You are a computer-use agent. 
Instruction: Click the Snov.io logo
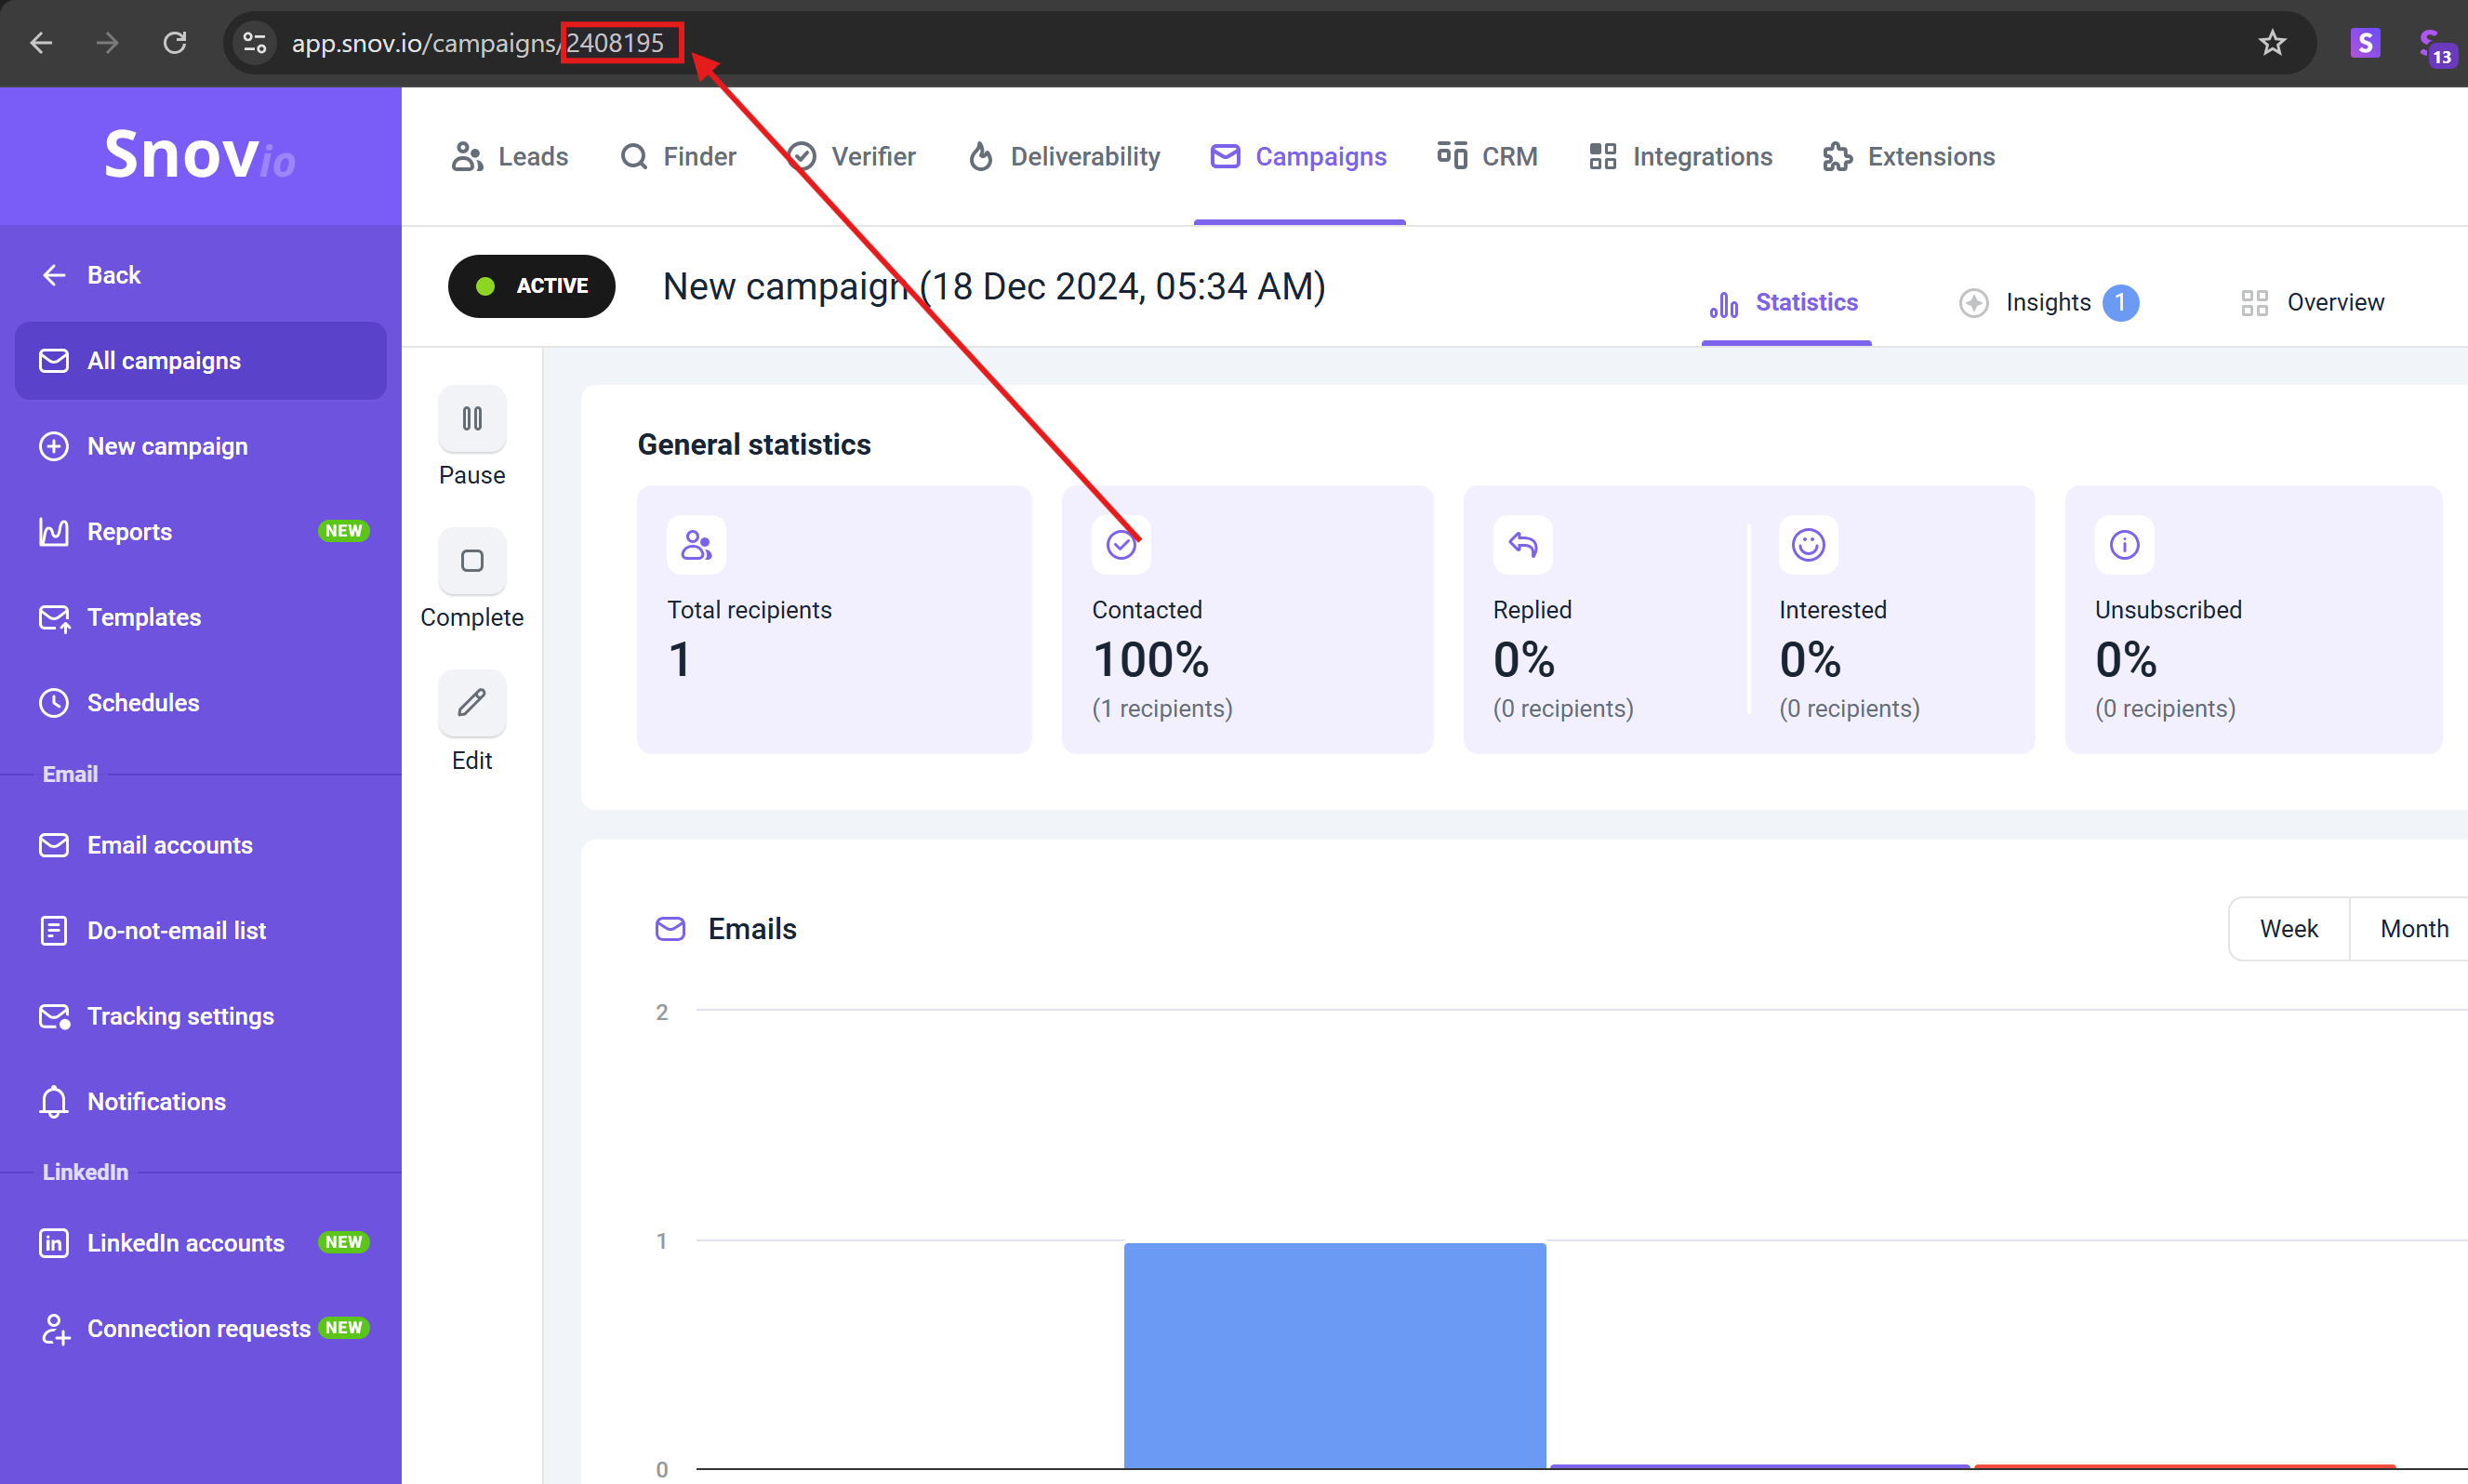(200, 155)
